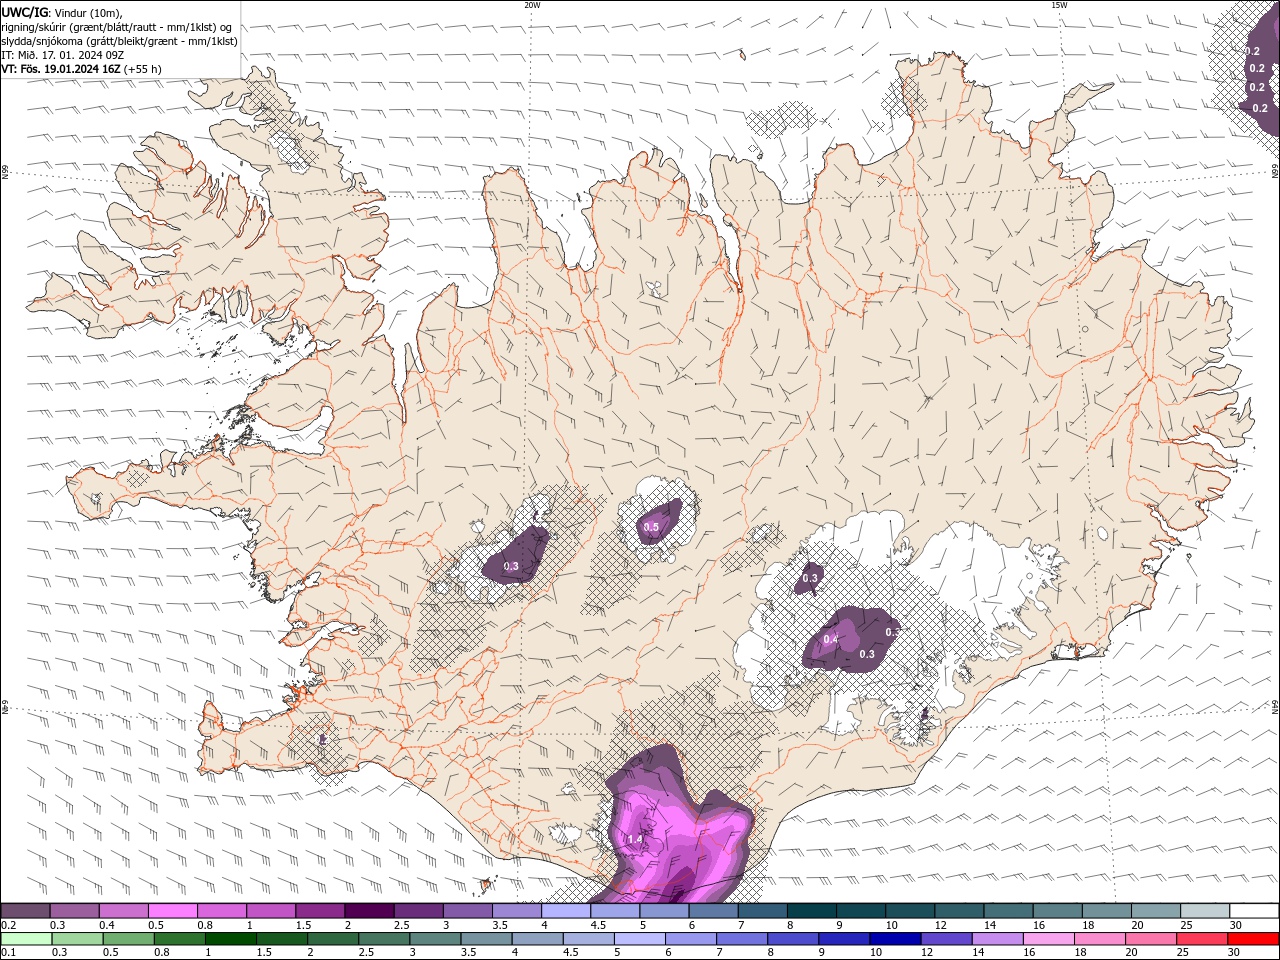Viewport: 1280px width, 960px height.
Task: Select the violet 12 rain-scale swatch
Action: (x=946, y=939)
